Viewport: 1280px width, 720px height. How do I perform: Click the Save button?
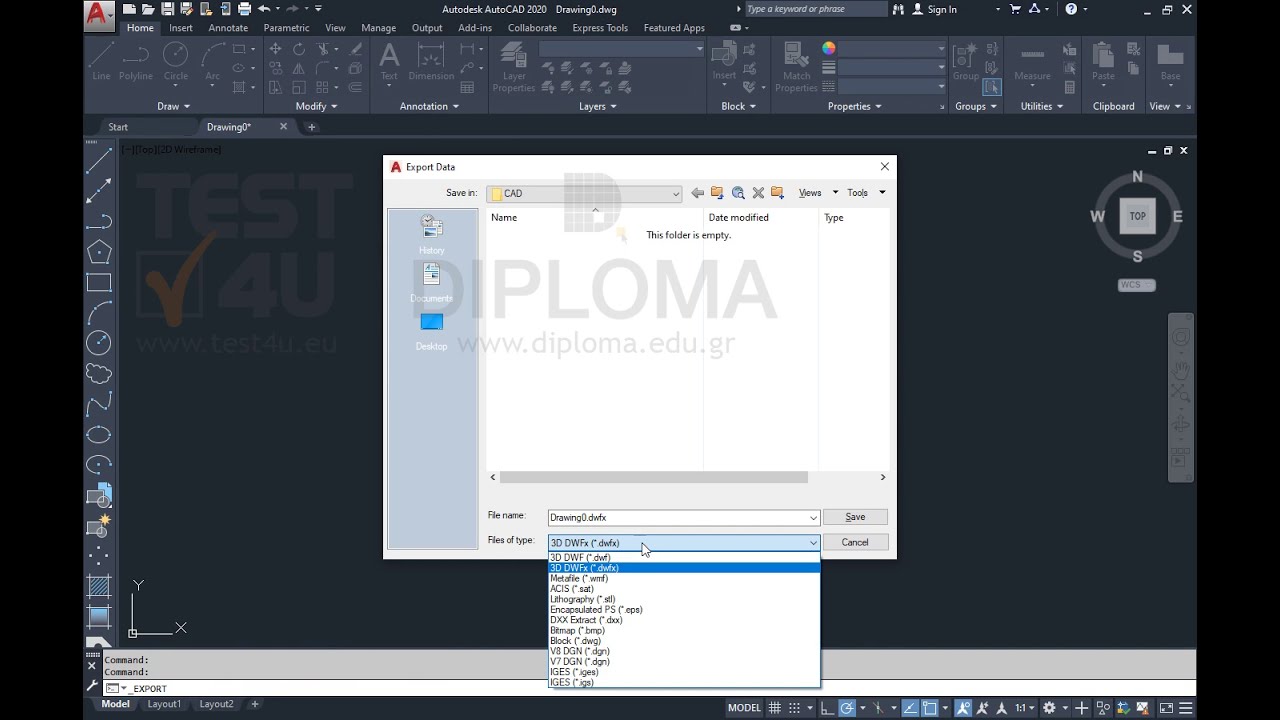tap(855, 517)
